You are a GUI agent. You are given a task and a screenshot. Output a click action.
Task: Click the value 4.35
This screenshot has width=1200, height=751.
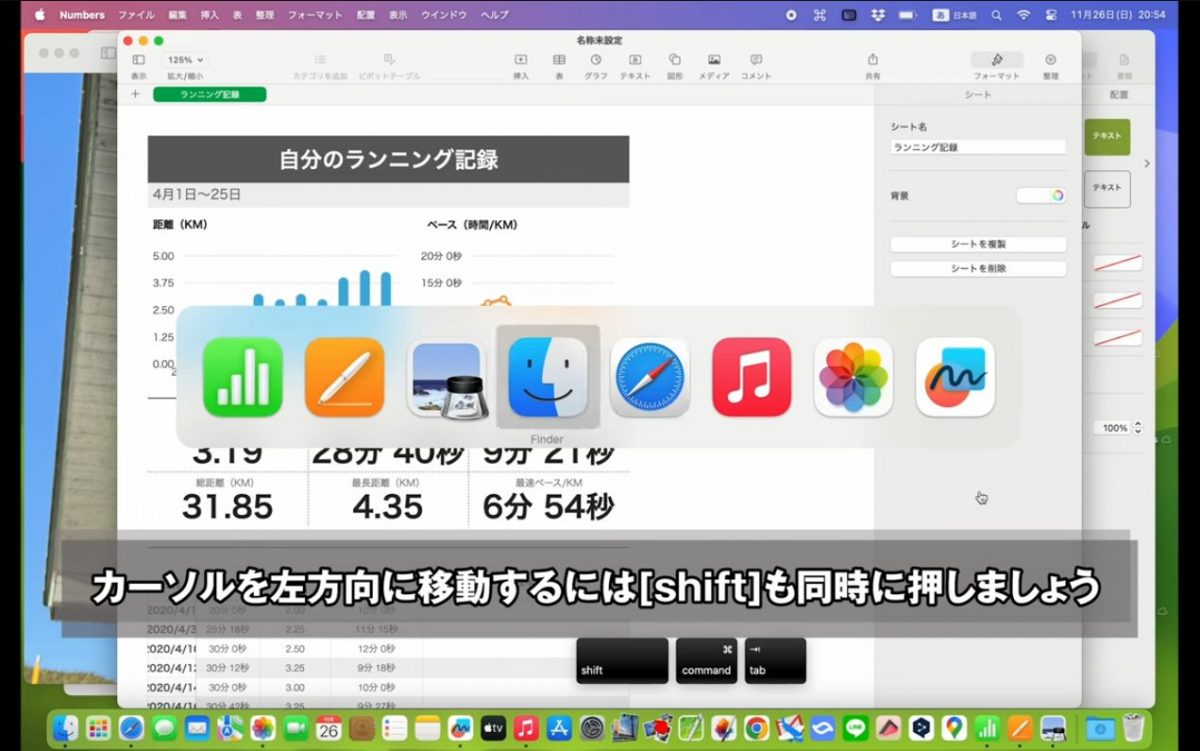click(x=388, y=507)
